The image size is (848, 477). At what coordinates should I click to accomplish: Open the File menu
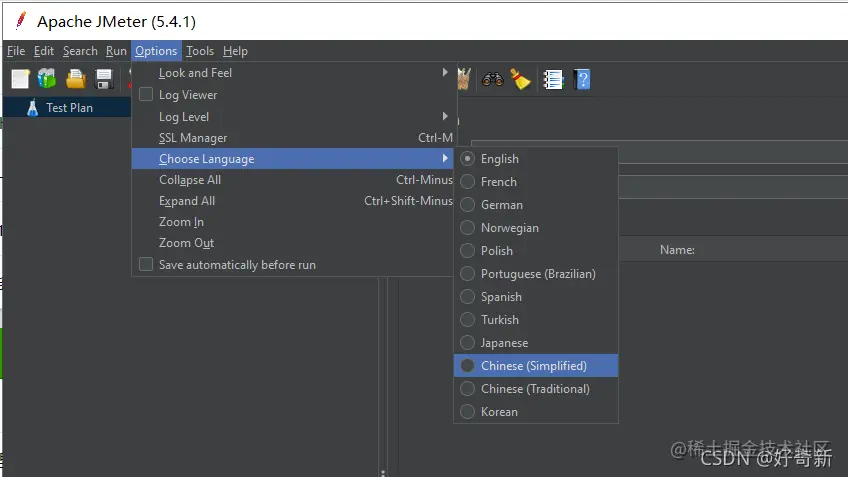16,51
